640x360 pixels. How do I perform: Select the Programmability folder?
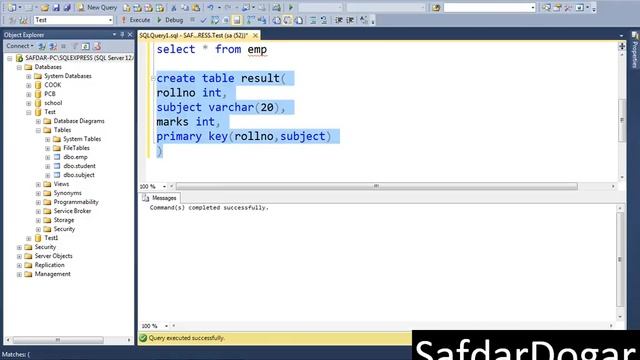(76, 202)
